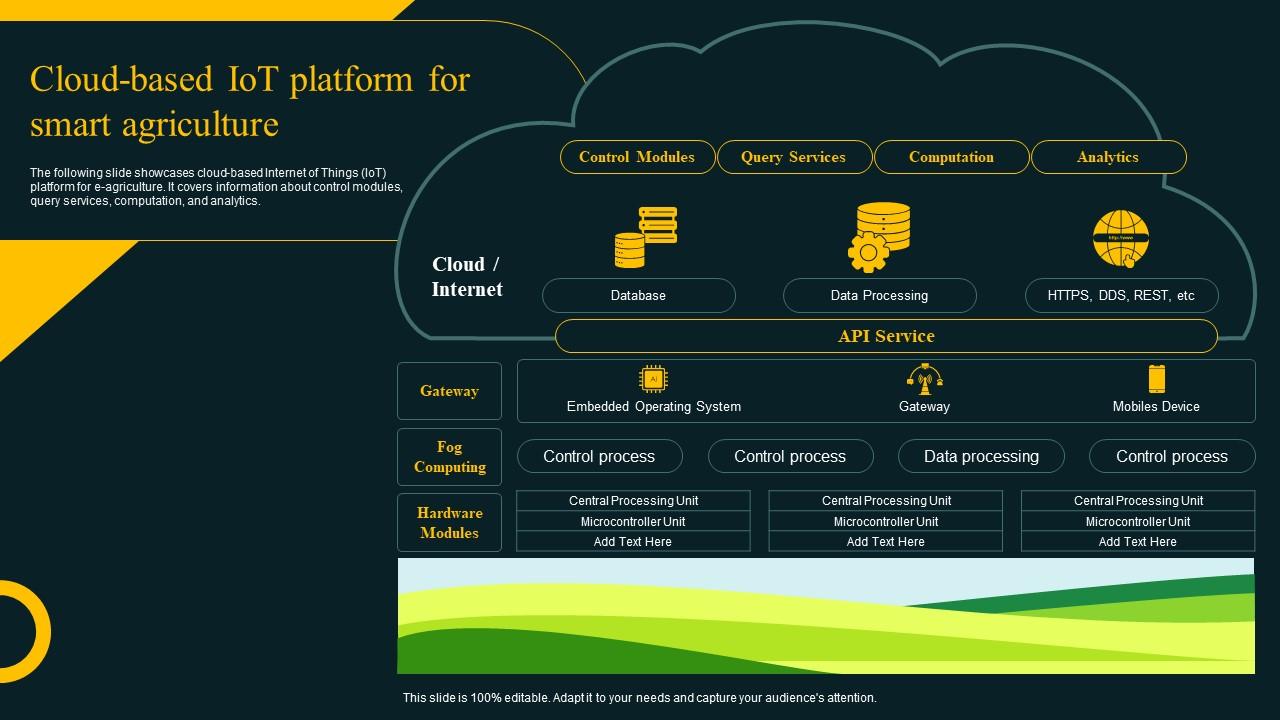Select the Gateway label tab
This screenshot has height=720, width=1280.
(449, 391)
